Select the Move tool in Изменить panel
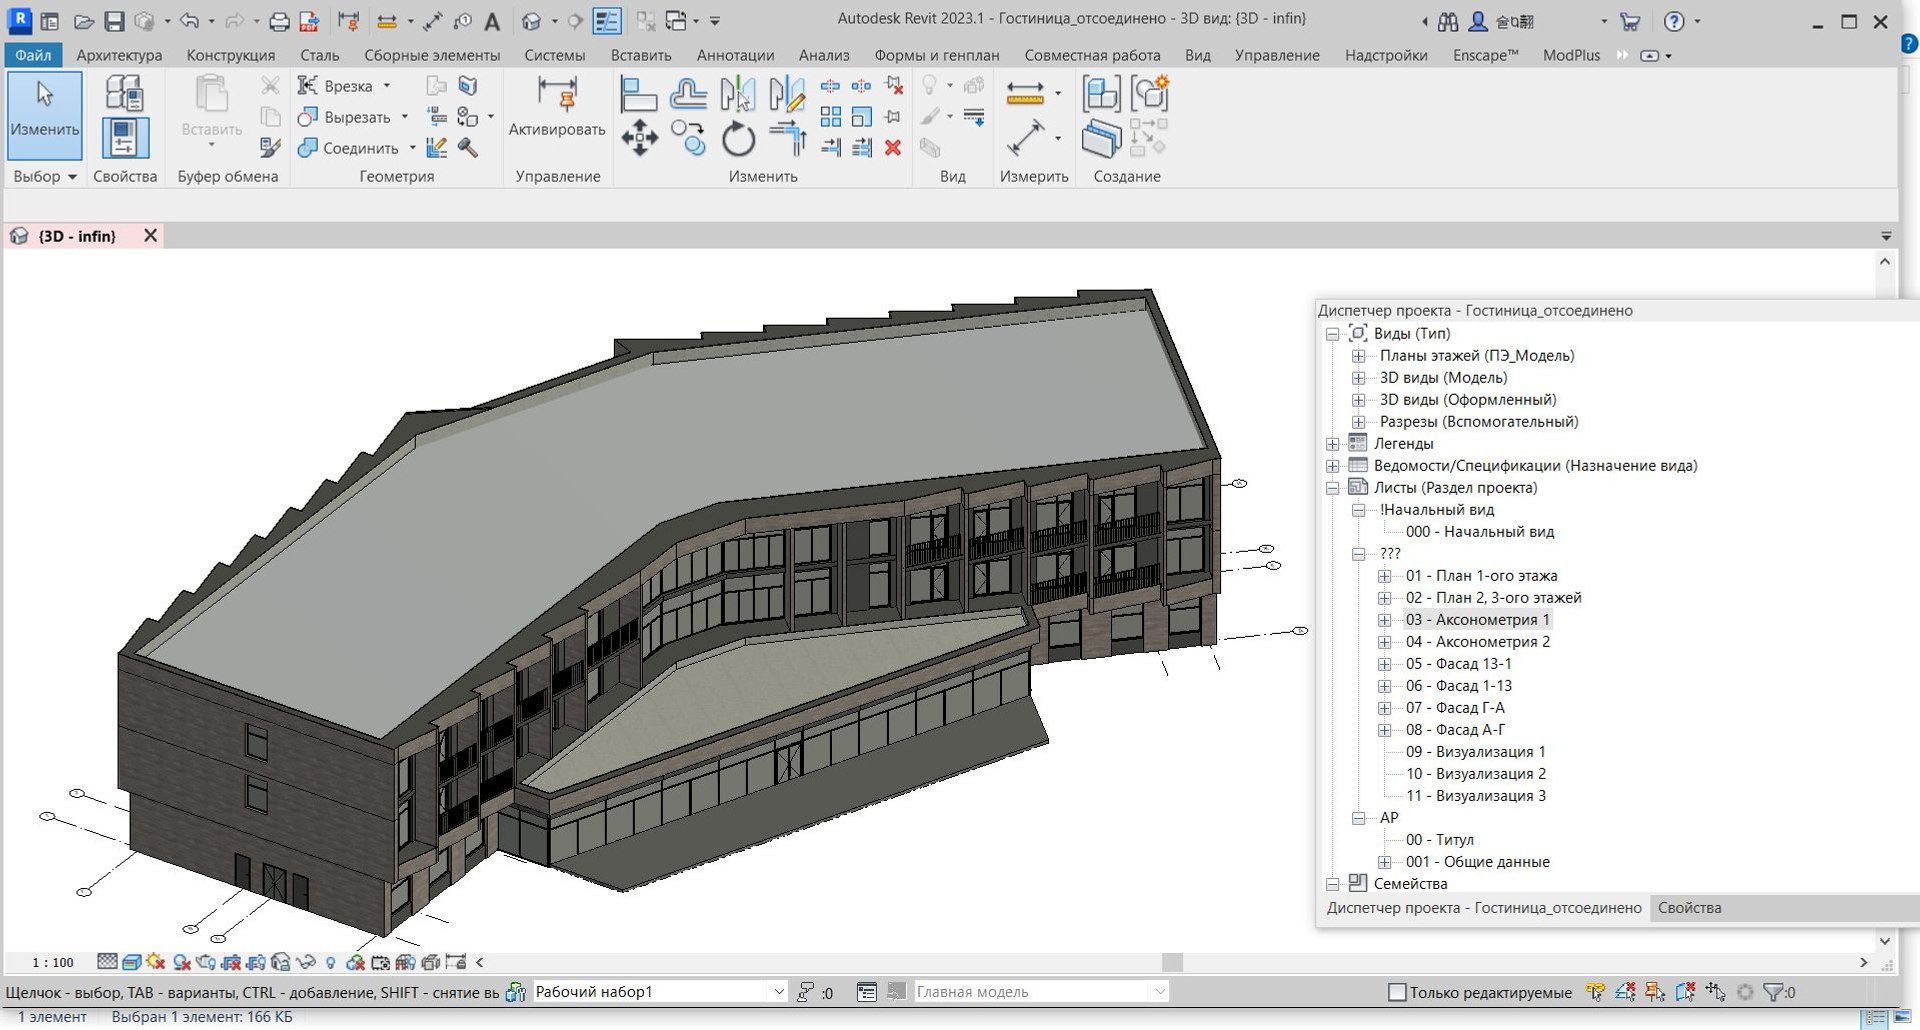The height and width of the screenshot is (1030, 1920). (x=639, y=138)
